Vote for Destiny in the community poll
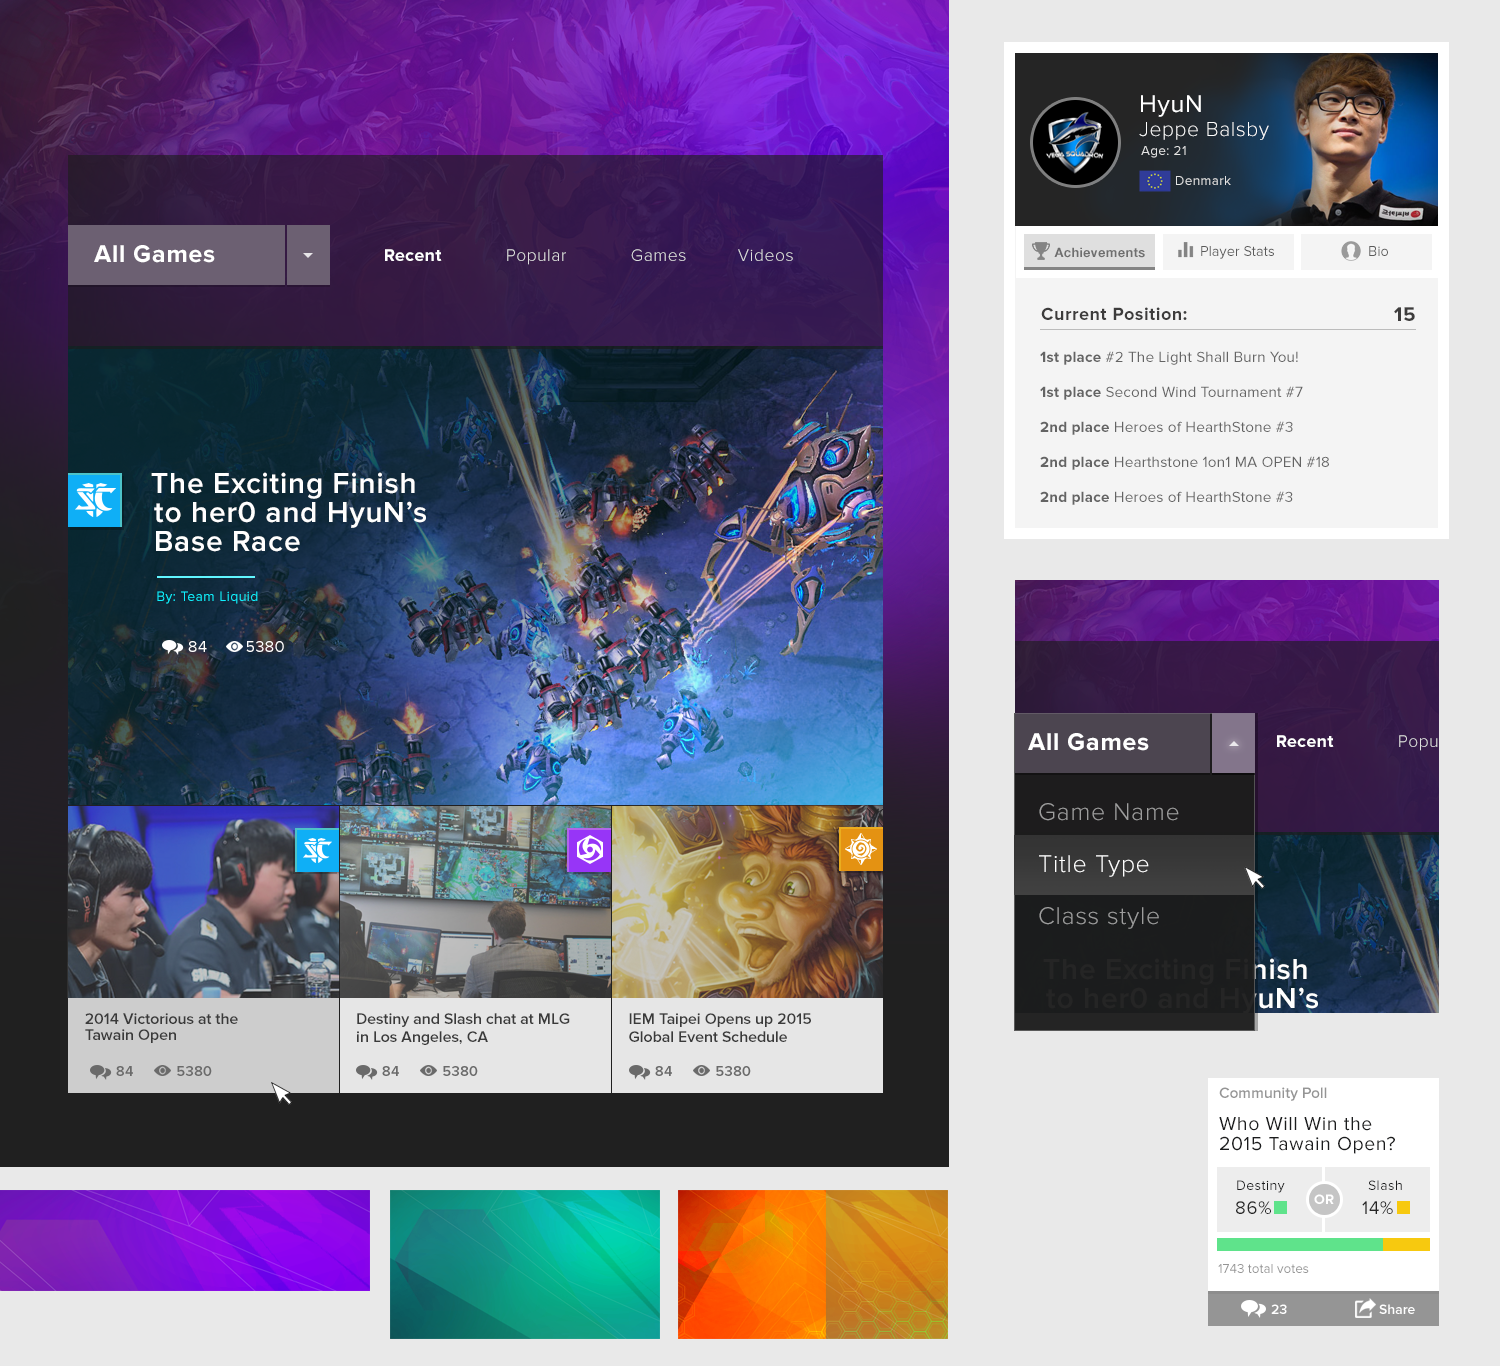 point(1261,1198)
